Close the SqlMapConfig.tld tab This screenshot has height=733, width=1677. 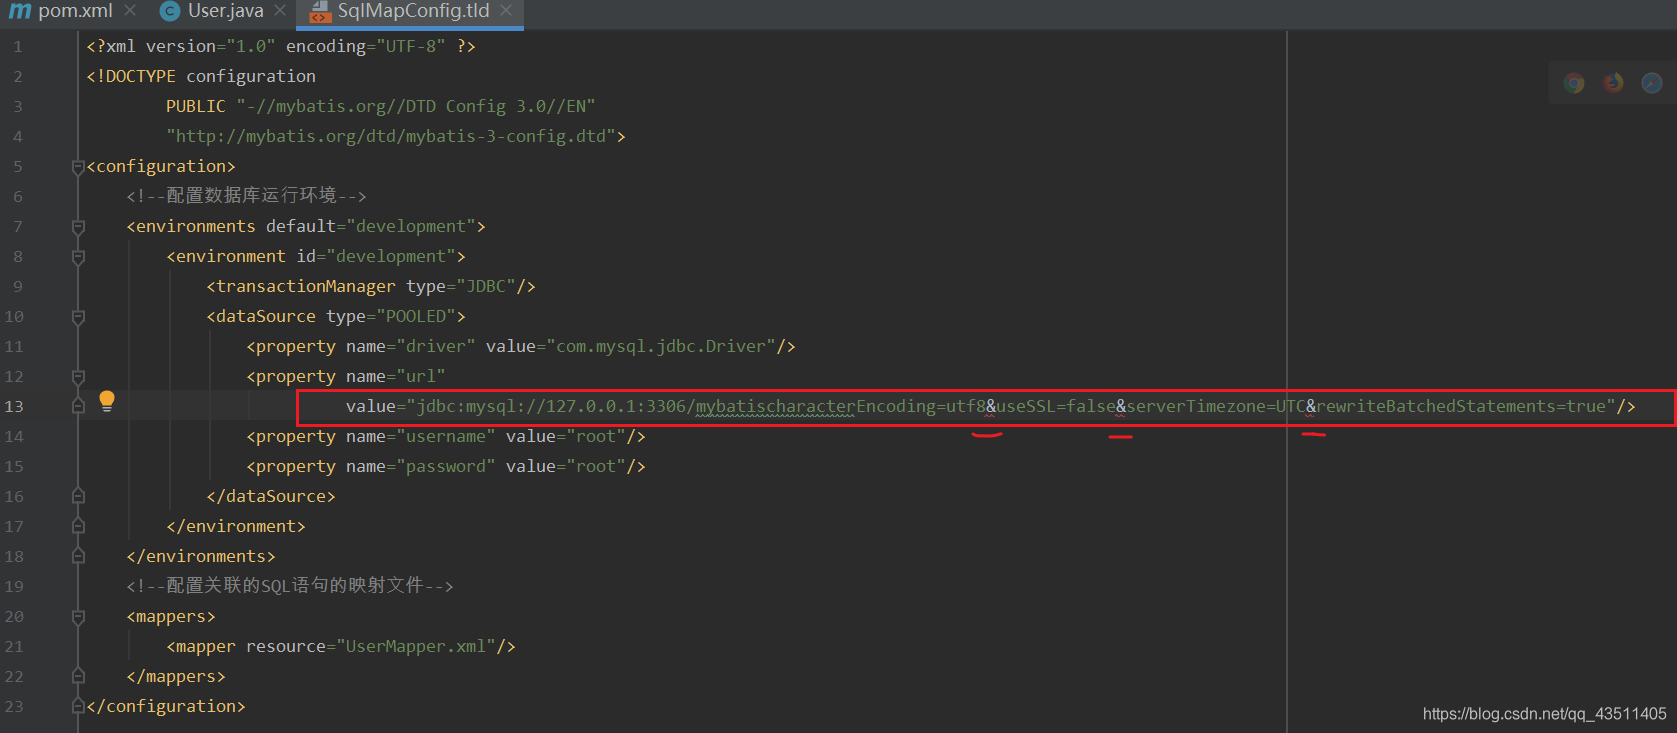(506, 11)
